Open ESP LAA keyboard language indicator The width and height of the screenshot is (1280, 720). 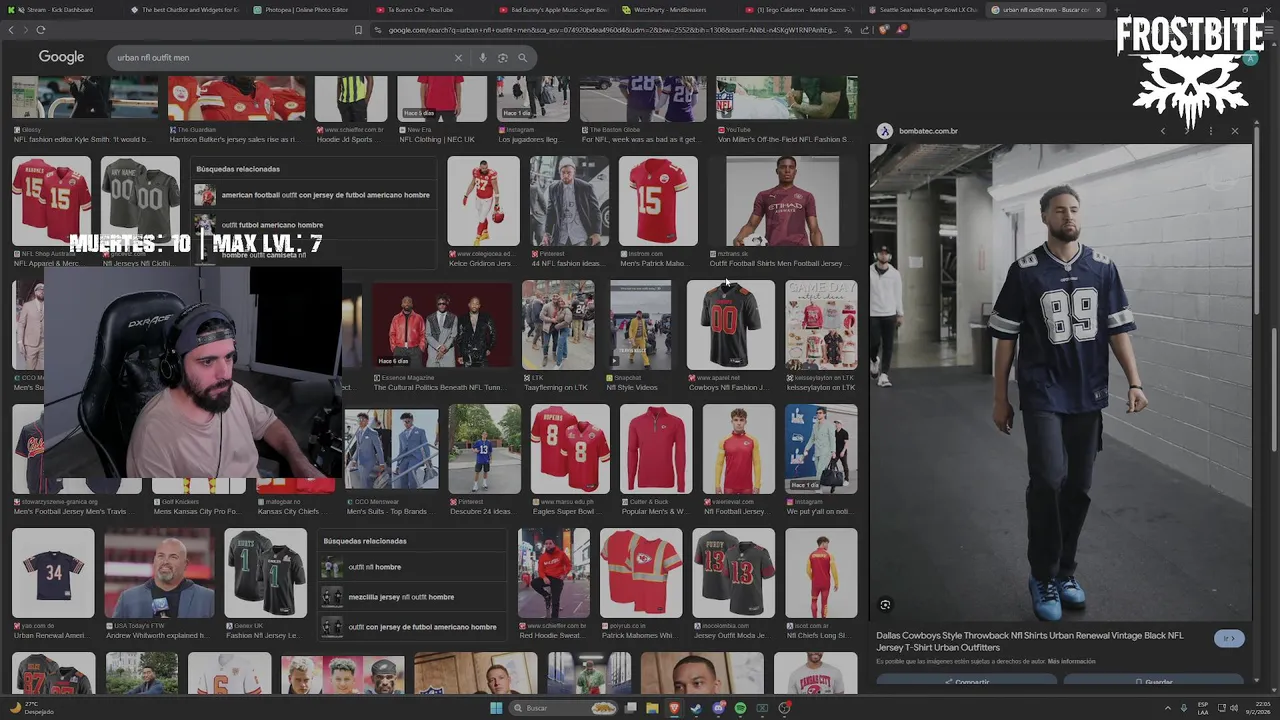pos(1203,708)
